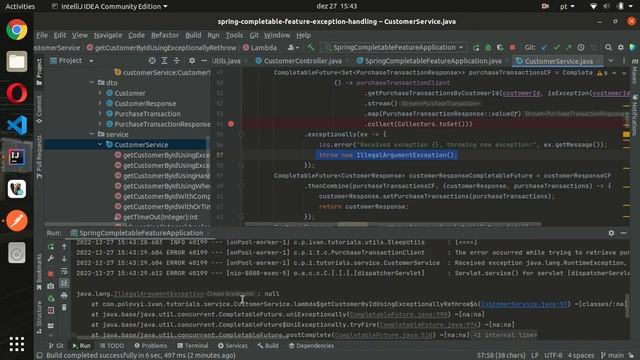Open the Build menu
Image resolution: width=640 pixels, height=360 pixels.
click(x=193, y=35)
